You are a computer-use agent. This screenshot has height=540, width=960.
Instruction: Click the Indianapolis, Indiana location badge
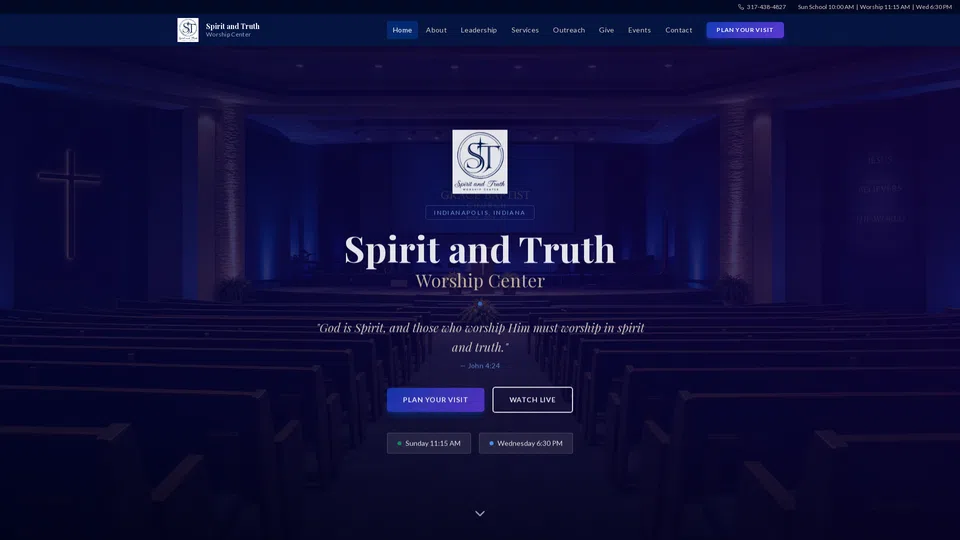pos(479,212)
